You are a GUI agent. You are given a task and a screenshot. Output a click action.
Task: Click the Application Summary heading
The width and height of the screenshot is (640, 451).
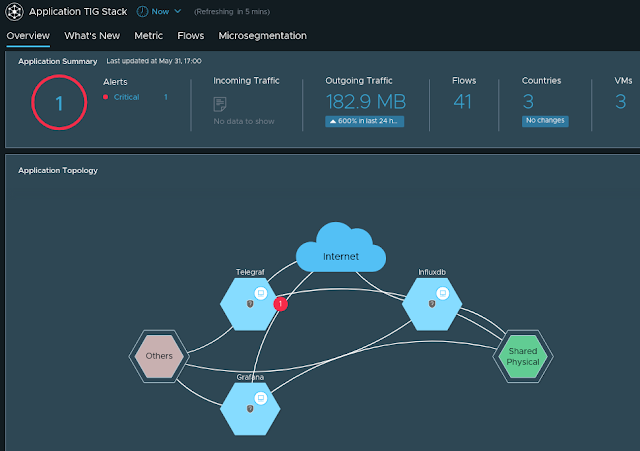click(58, 61)
